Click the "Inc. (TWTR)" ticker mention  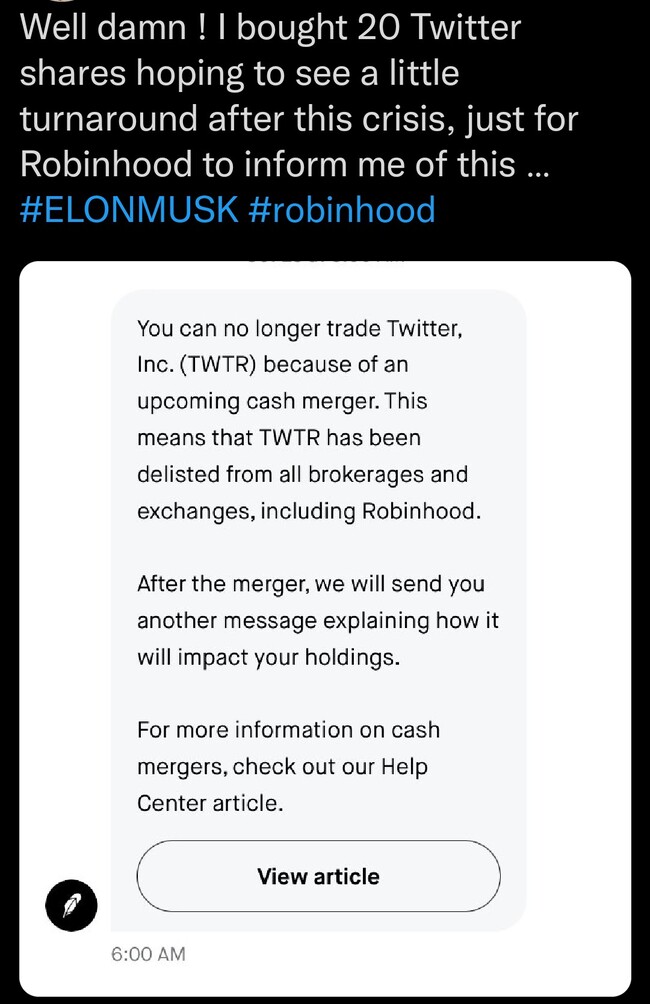click(x=197, y=364)
